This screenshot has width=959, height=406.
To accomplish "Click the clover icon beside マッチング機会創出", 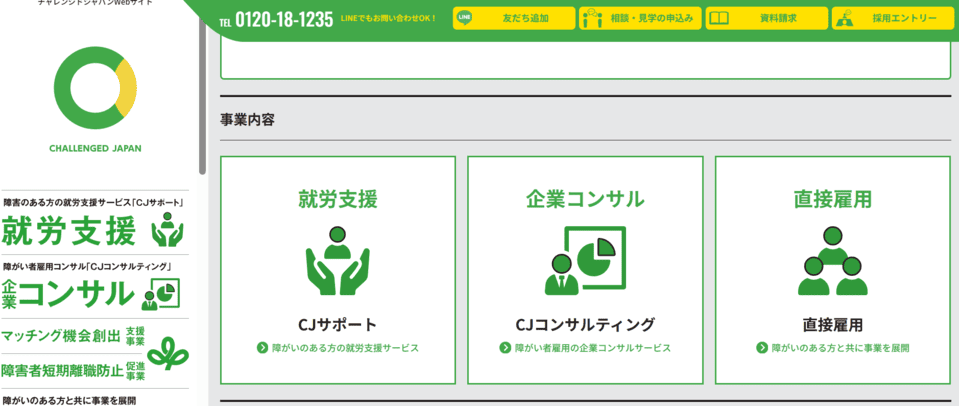I will (x=168, y=353).
